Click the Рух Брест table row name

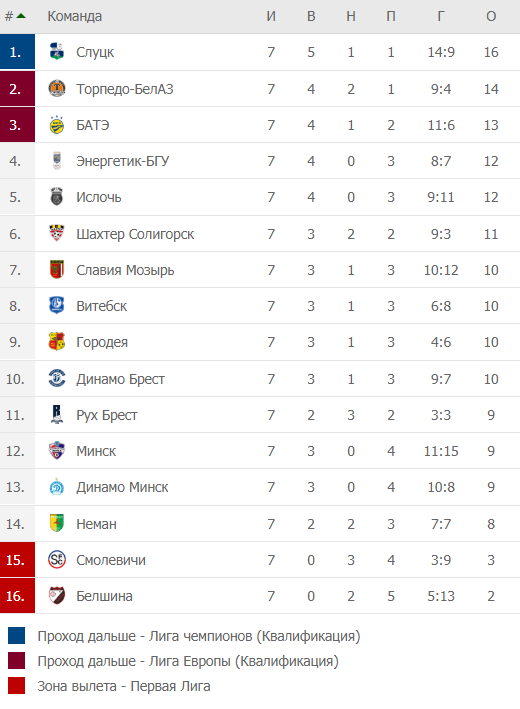click(x=107, y=415)
